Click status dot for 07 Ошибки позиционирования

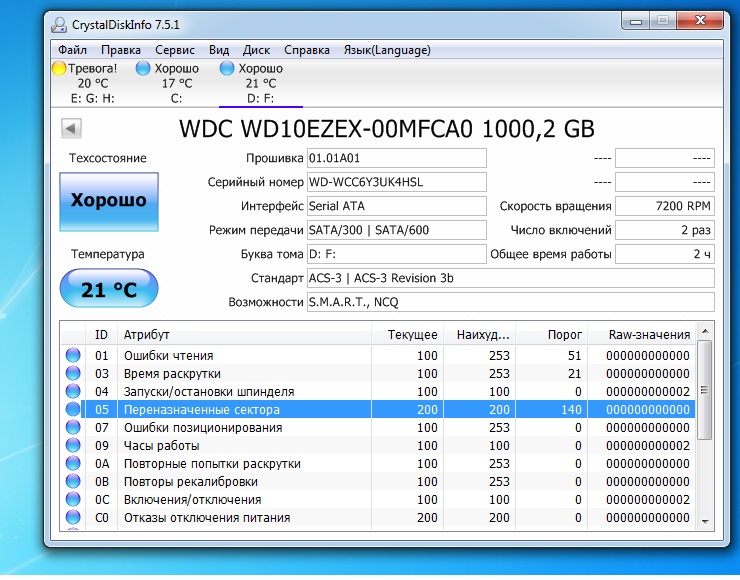[73, 427]
